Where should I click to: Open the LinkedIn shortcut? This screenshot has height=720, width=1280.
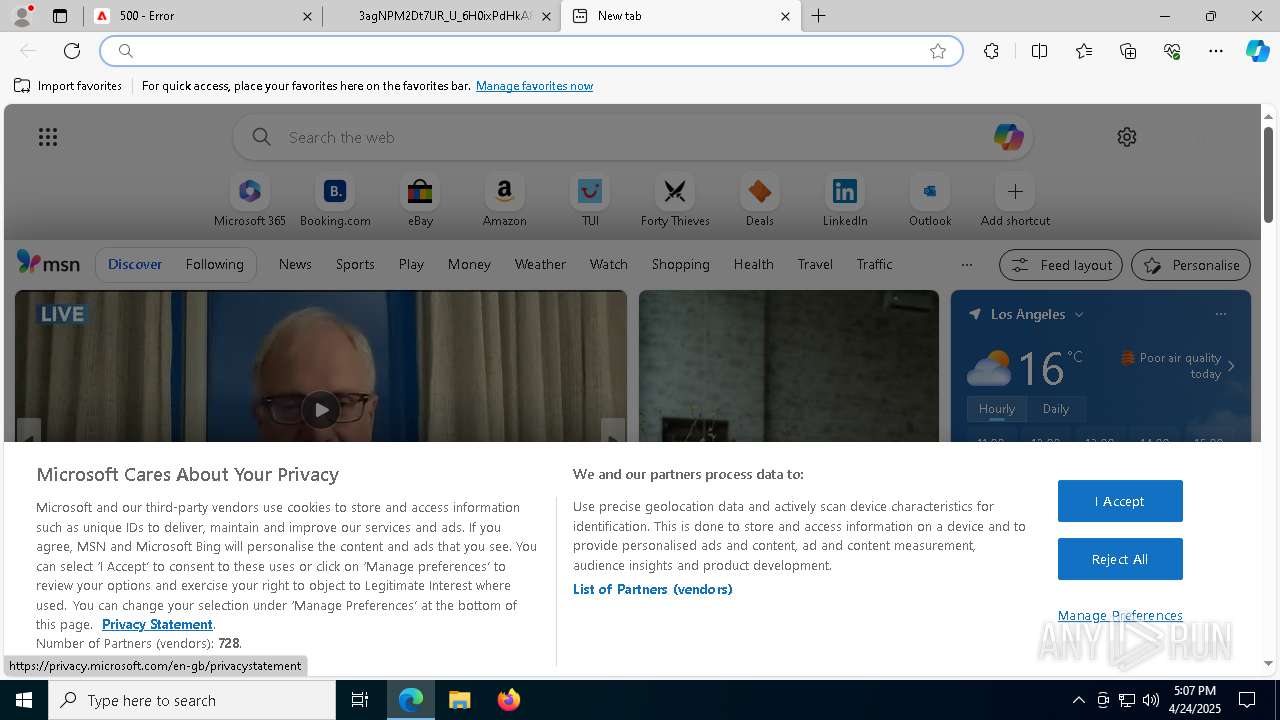[x=845, y=201]
